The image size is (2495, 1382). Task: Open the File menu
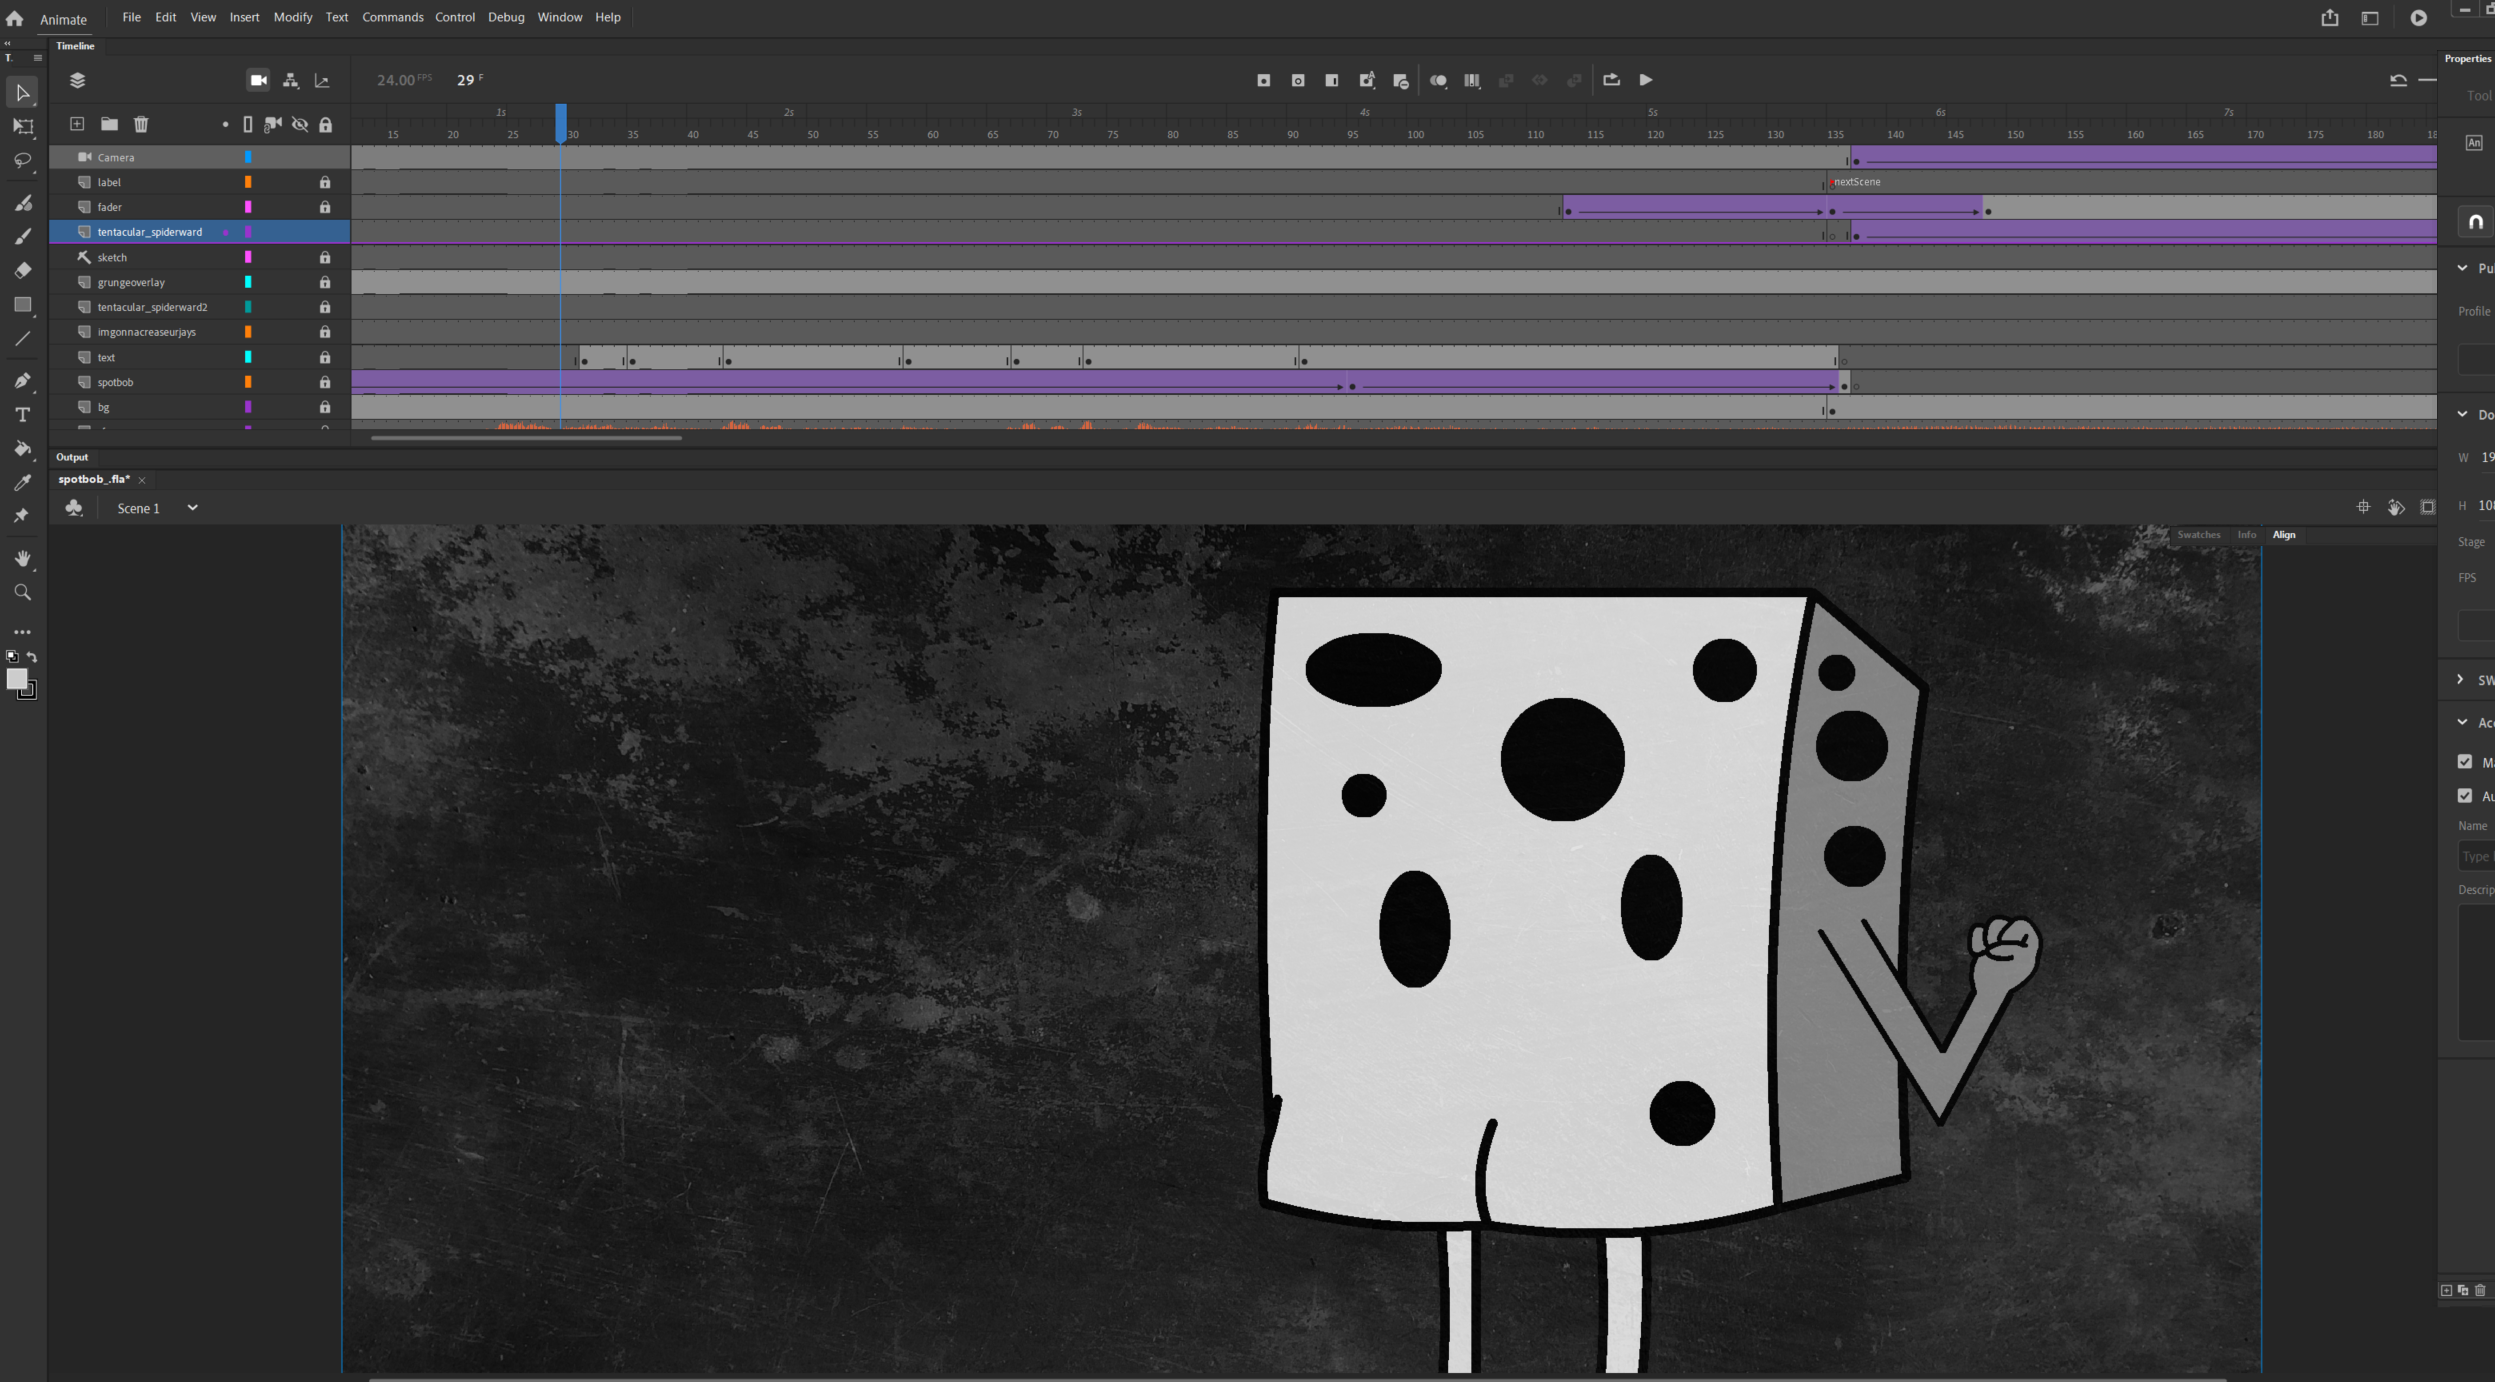tap(131, 17)
